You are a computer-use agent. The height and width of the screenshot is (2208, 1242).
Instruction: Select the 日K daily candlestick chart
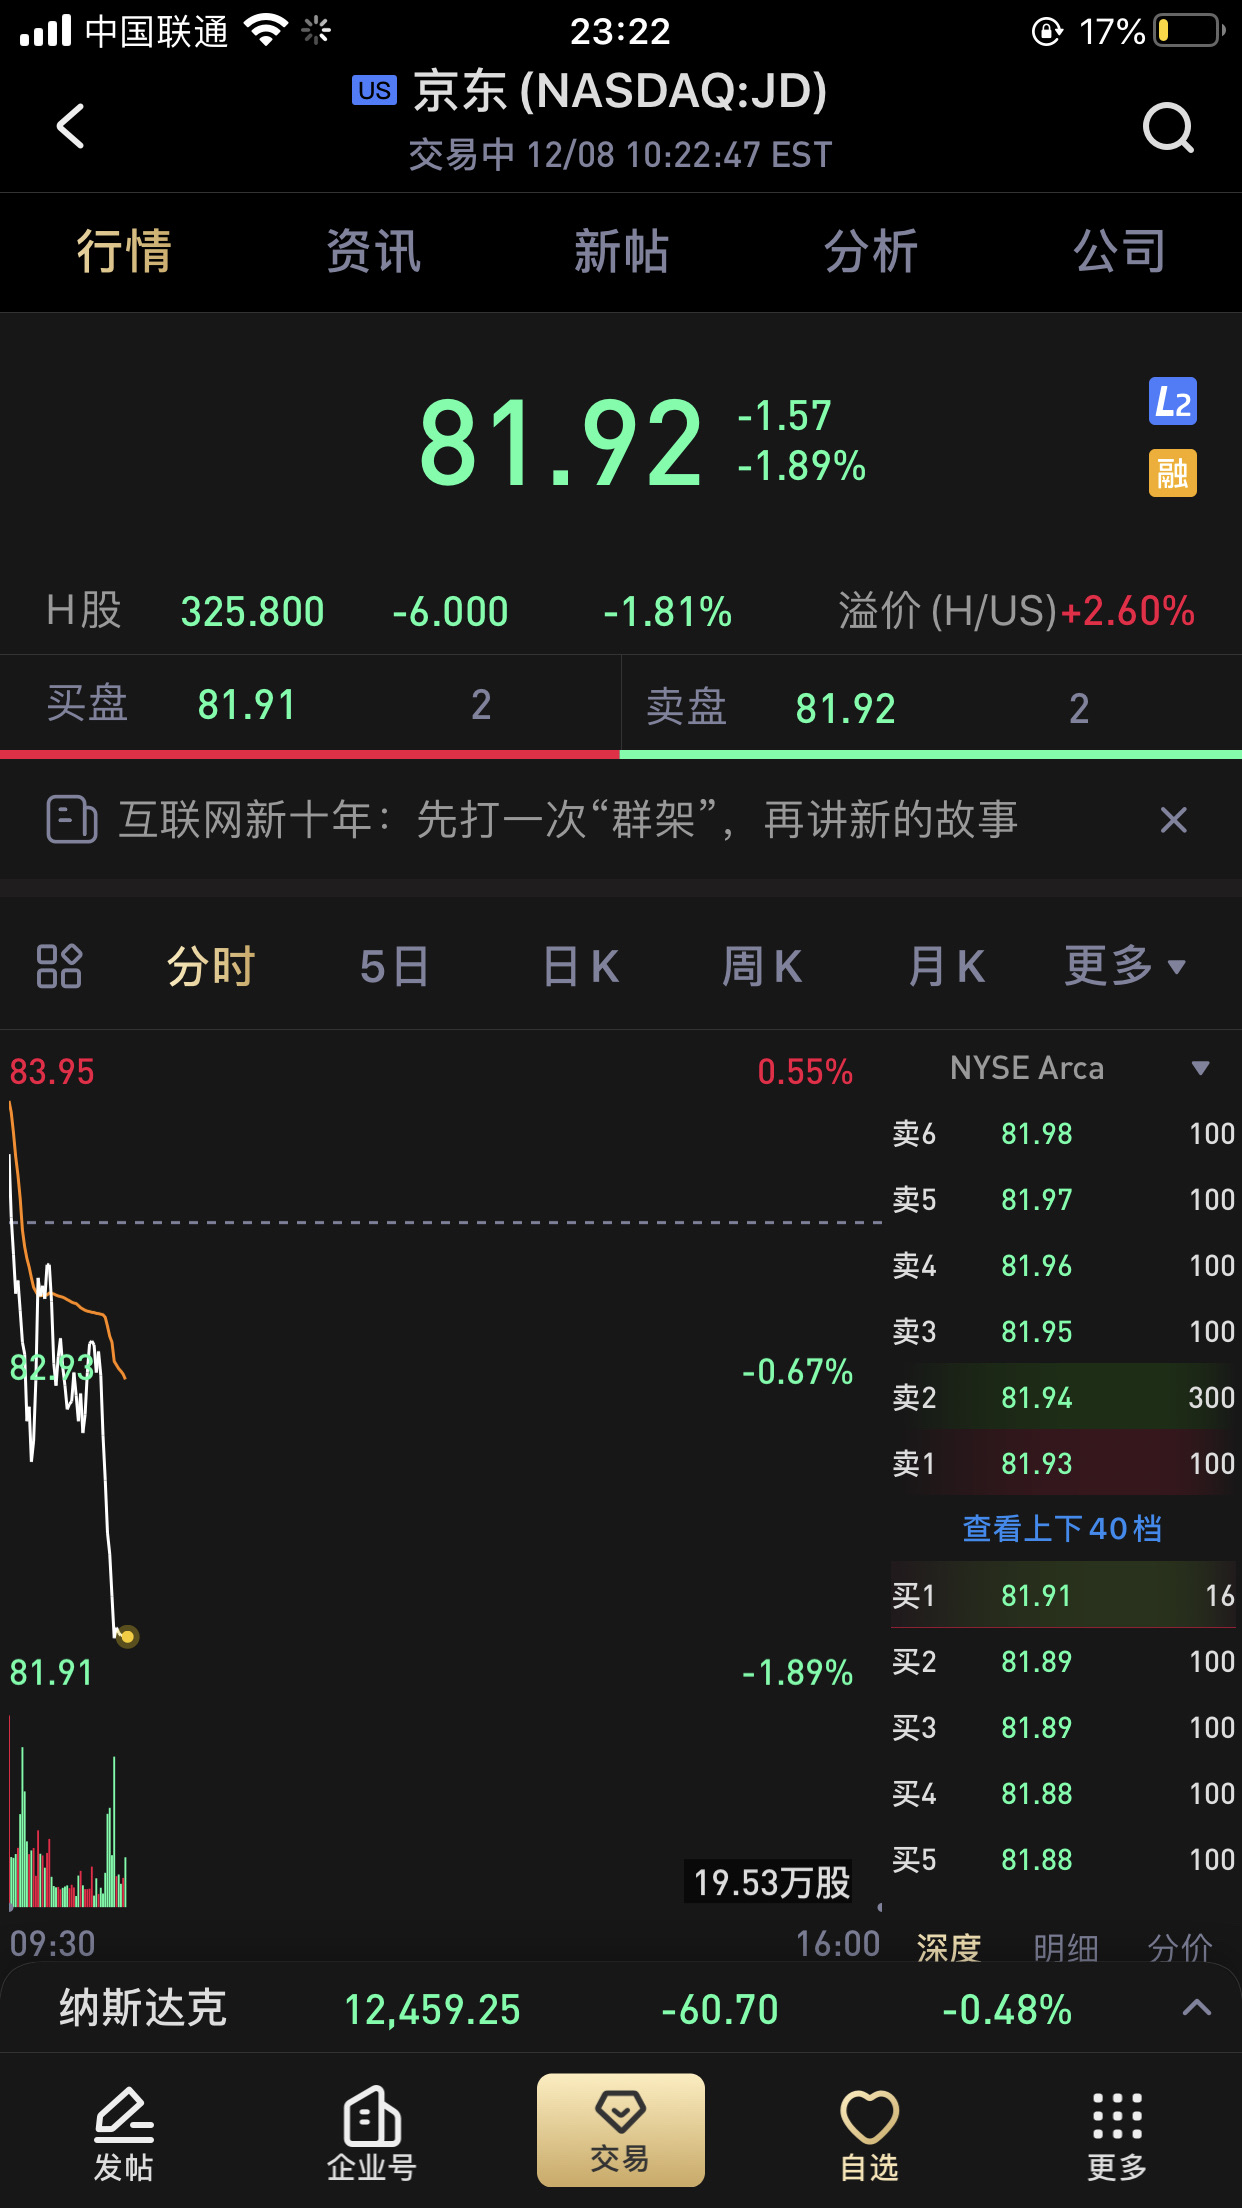click(581, 966)
